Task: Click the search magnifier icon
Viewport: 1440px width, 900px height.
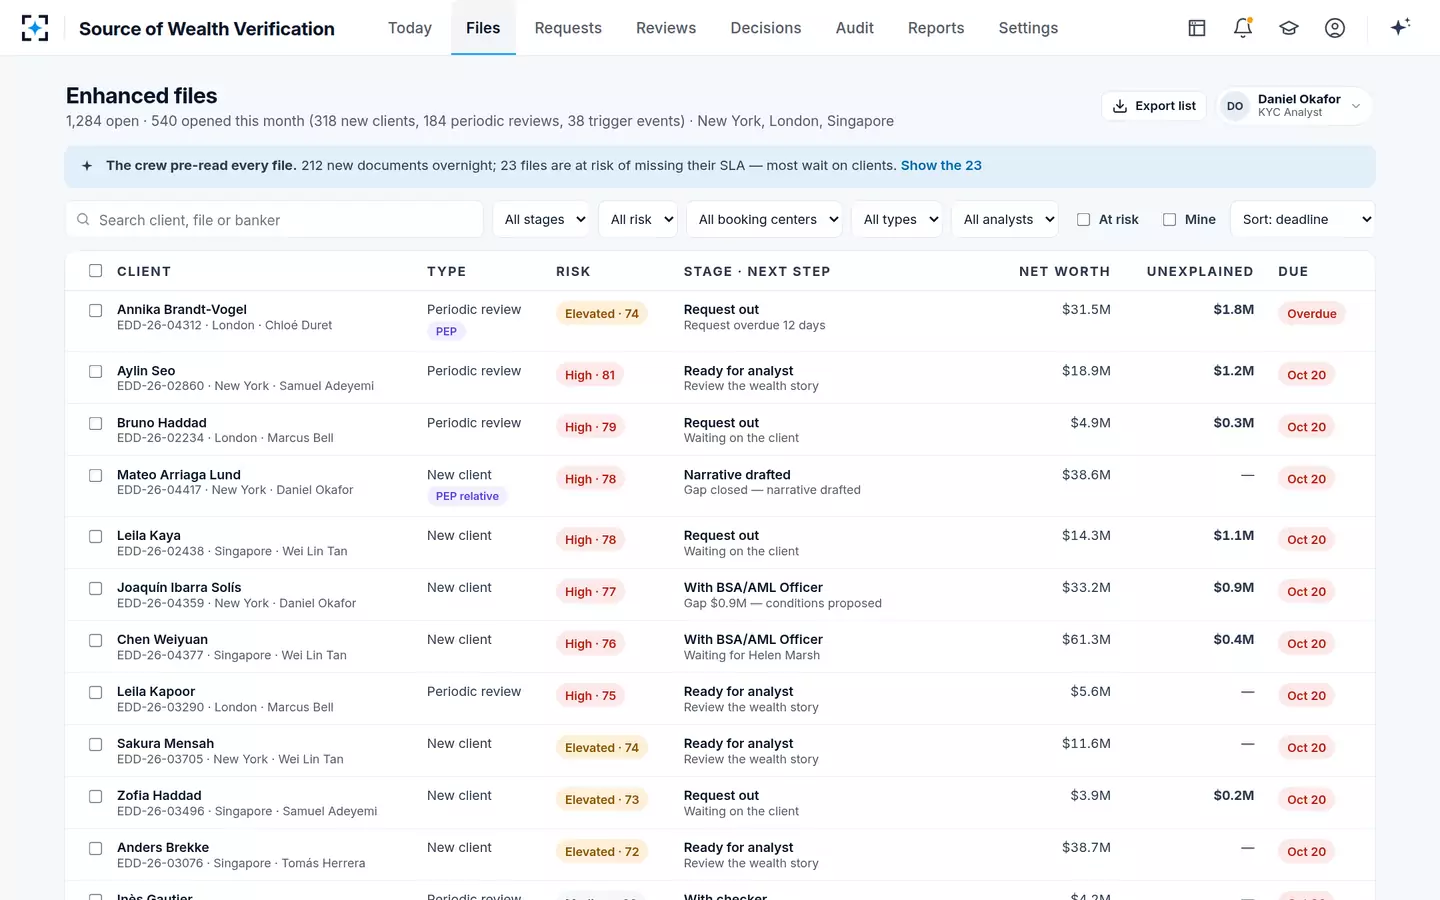Action: [83, 219]
